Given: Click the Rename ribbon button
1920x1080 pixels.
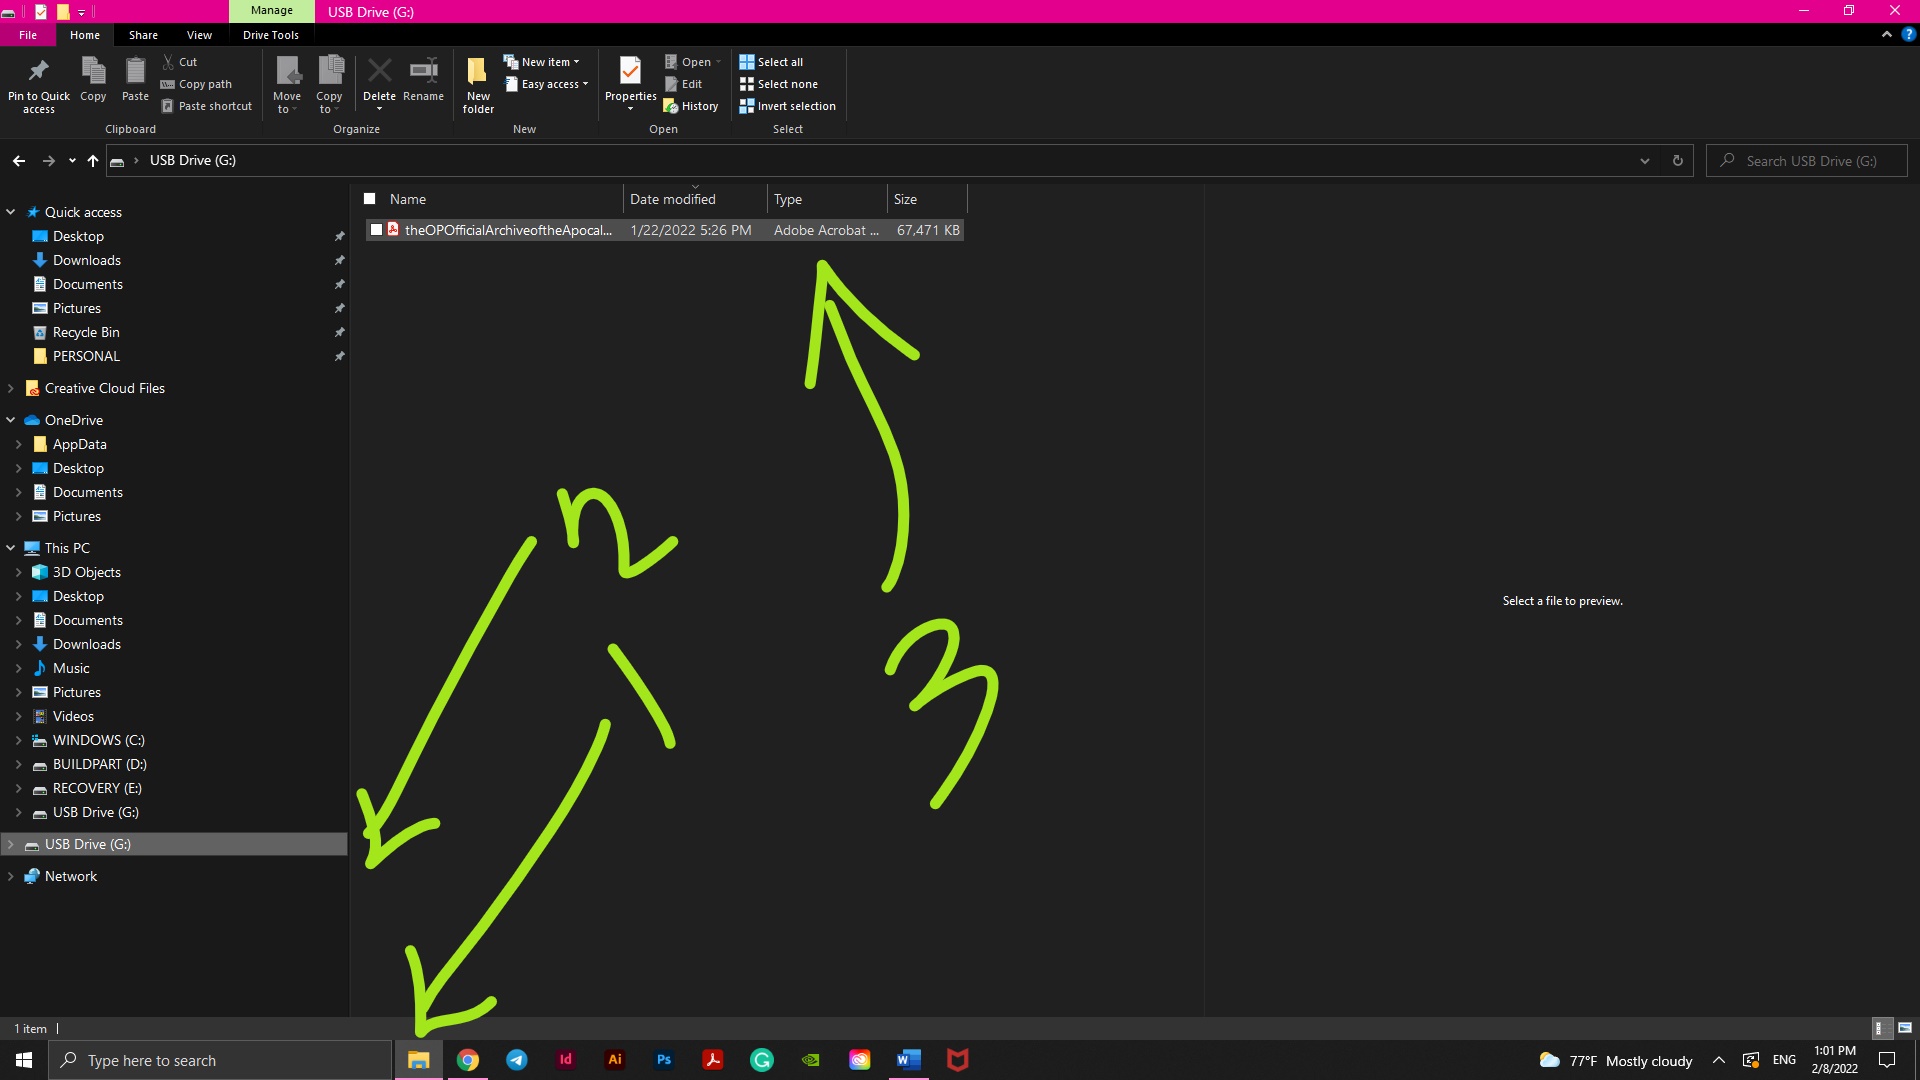Looking at the screenshot, I should click(424, 80).
